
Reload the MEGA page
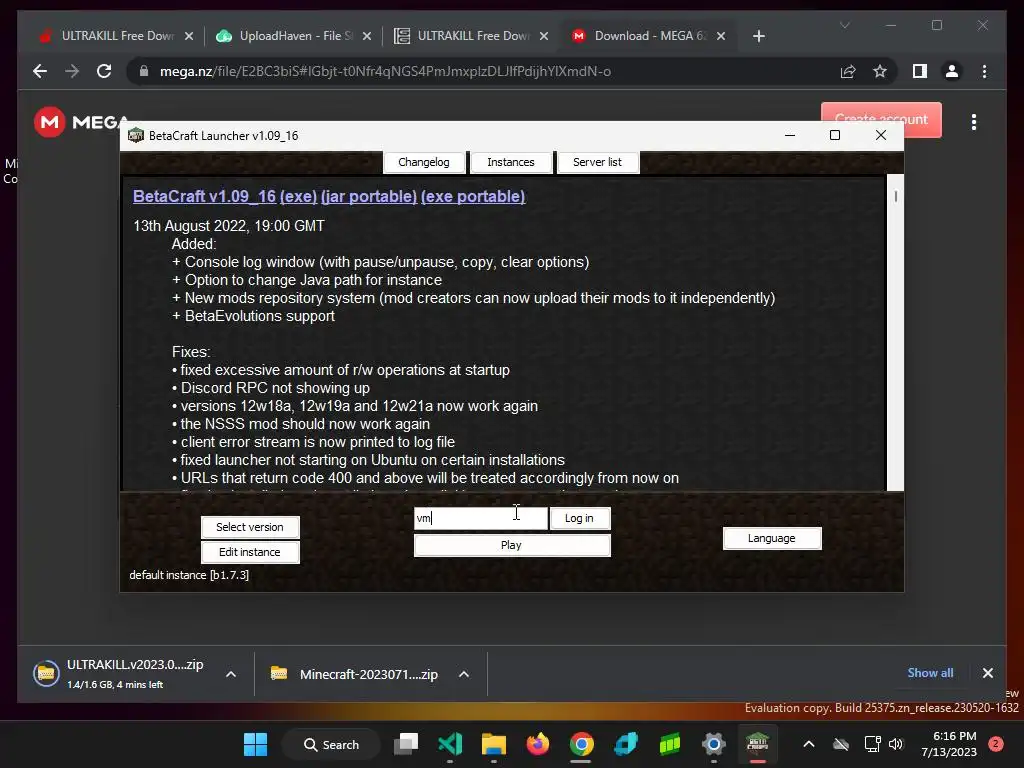104,71
